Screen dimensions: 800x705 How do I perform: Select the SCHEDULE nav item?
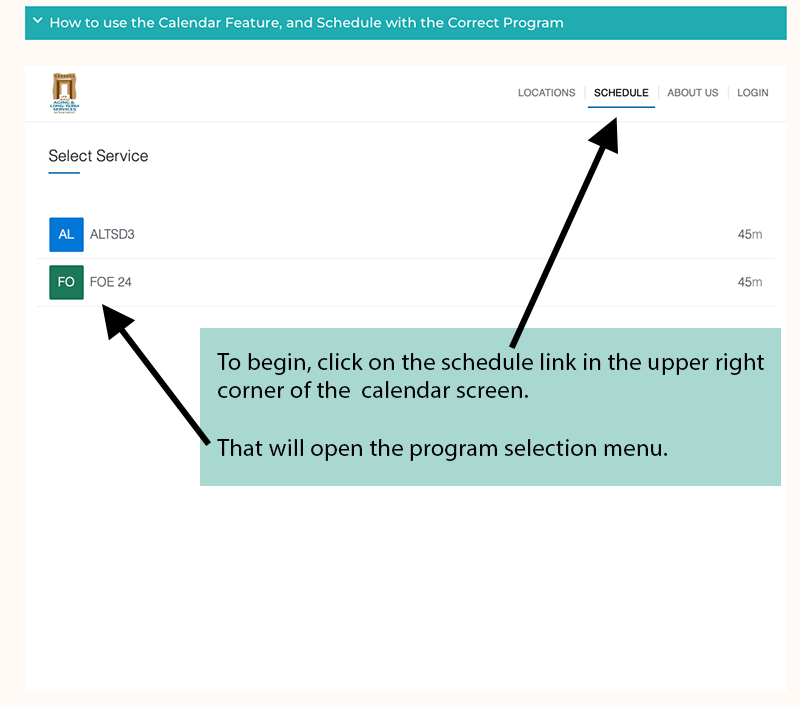point(621,93)
